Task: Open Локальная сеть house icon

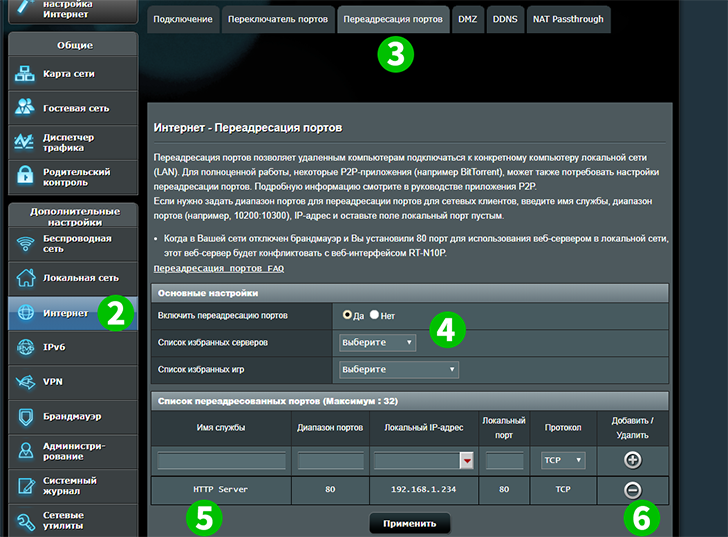Action: click(26, 277)
